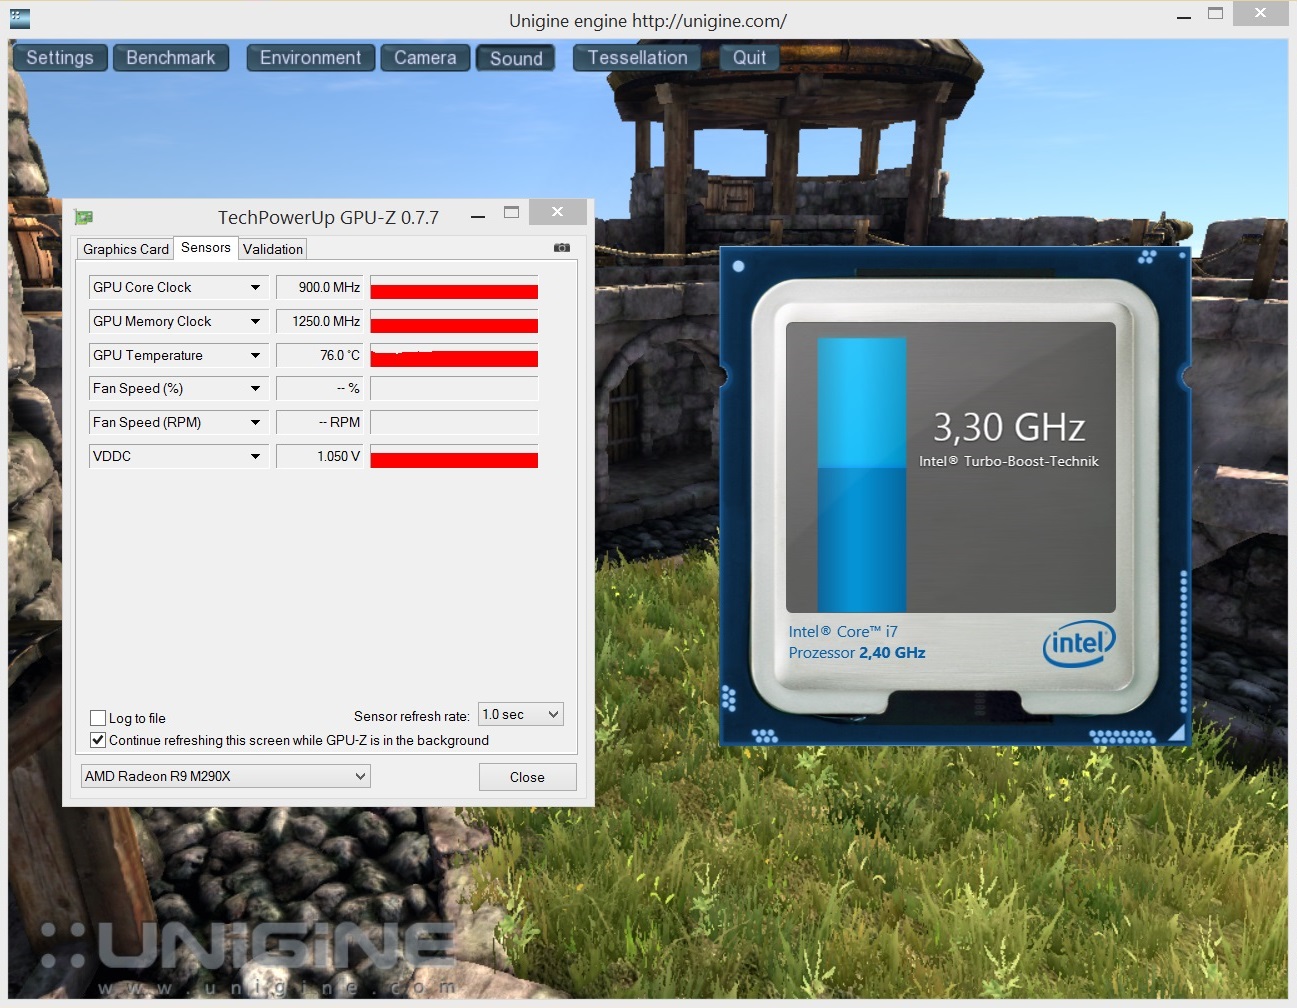
Task: Click the GPU-Z screenshot camera icon
Action: [562, 247]
